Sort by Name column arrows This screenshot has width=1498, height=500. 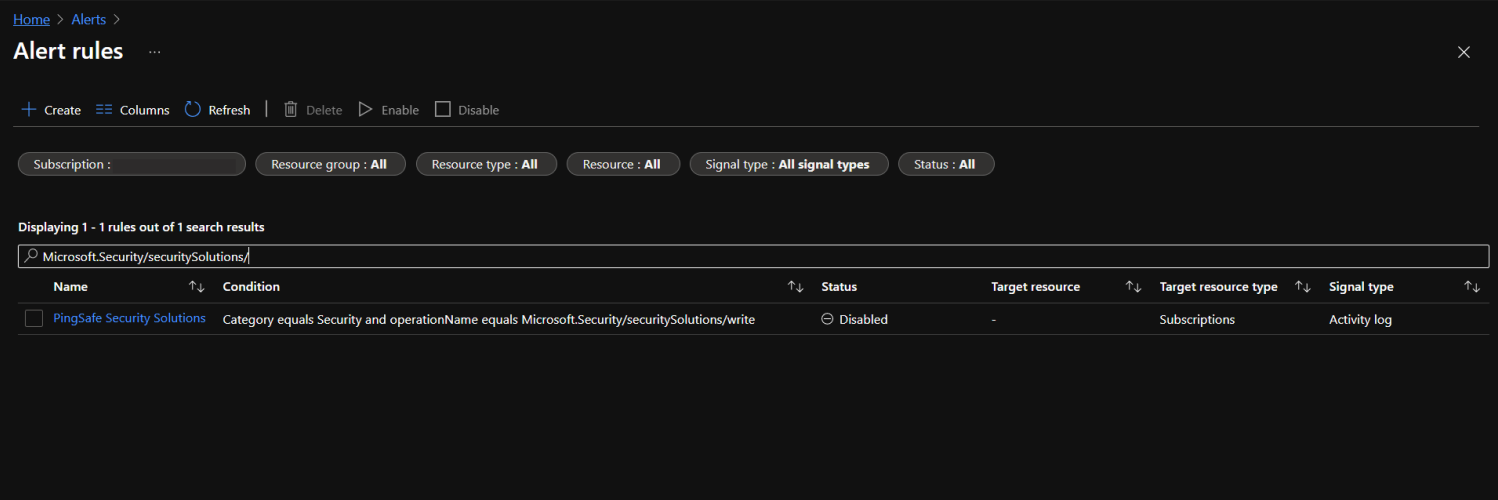(197, 287)
